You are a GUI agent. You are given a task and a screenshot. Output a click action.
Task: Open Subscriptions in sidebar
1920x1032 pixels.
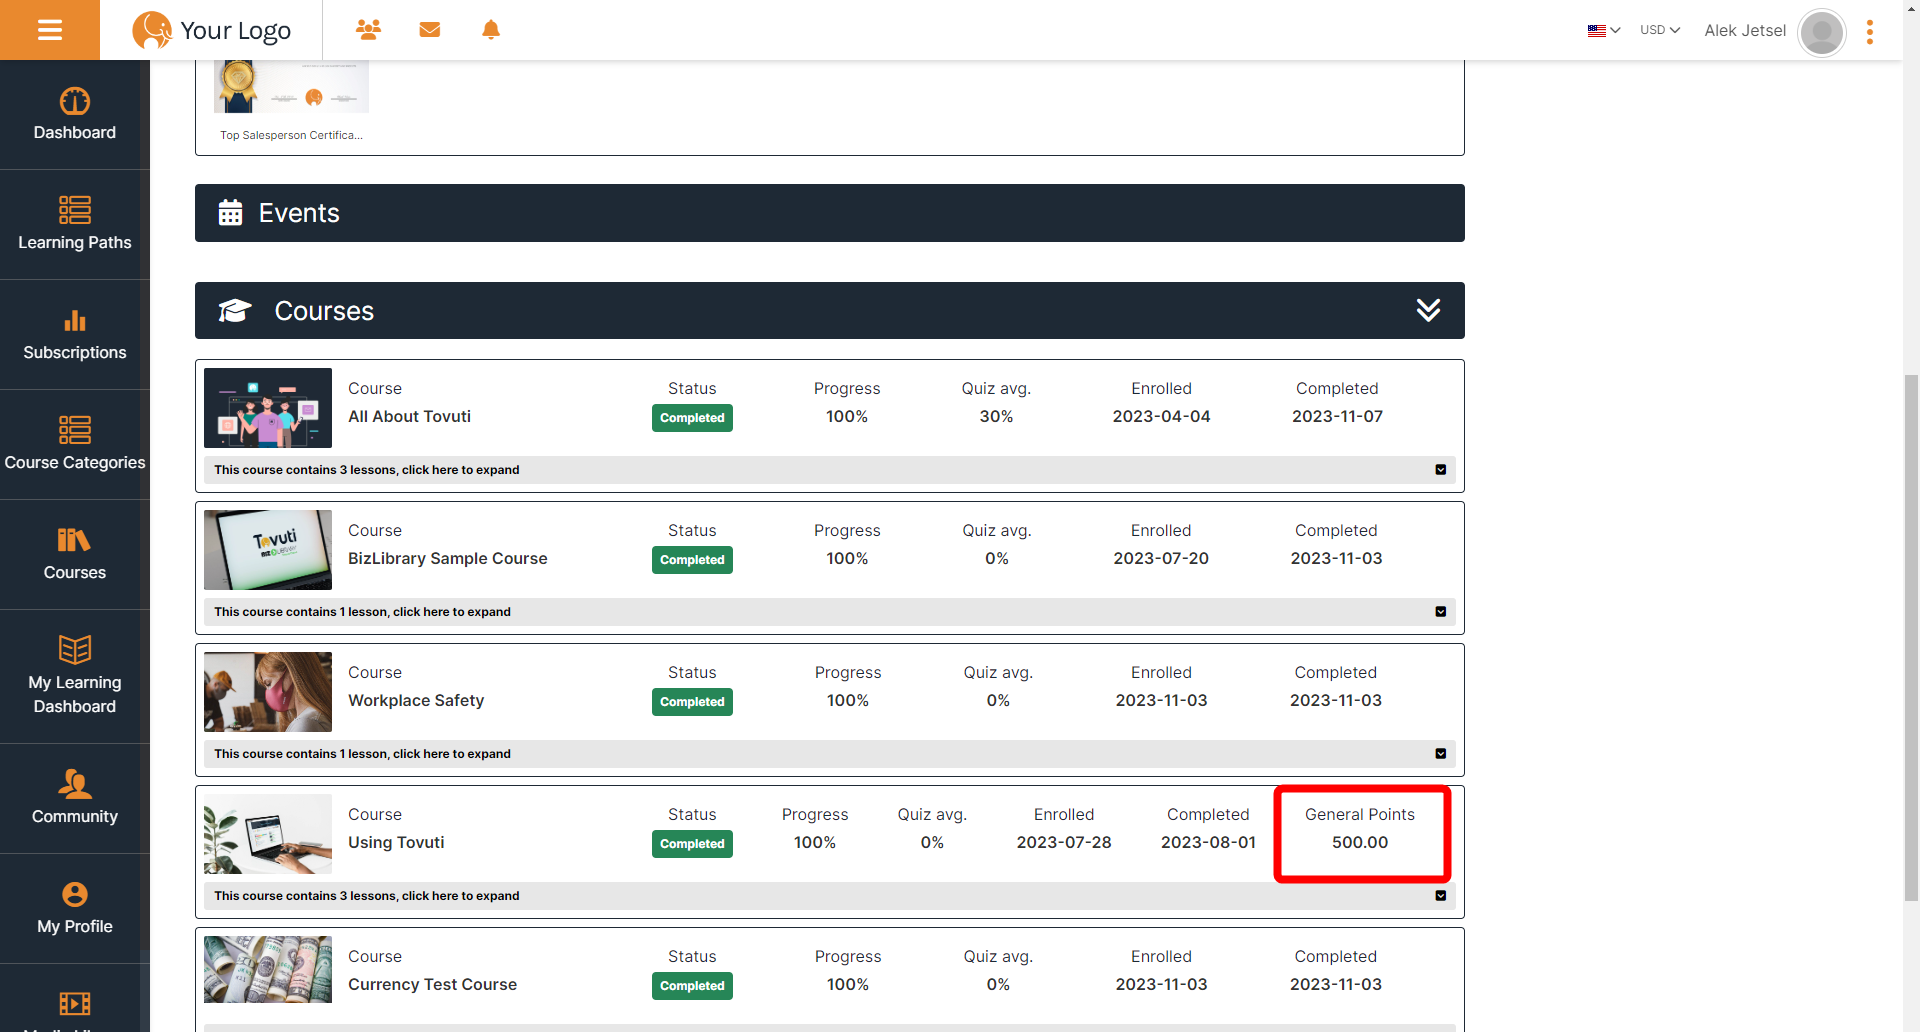pos(75,335)
